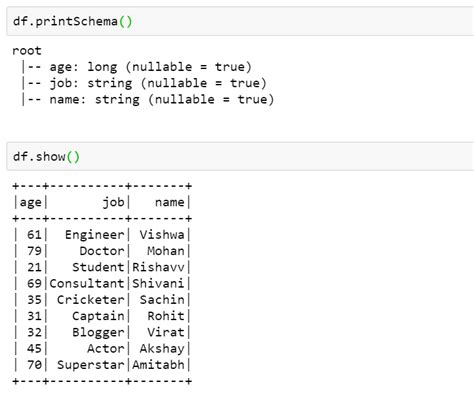Click age value 69
This screenshot has height=393, width=474.
34,284
